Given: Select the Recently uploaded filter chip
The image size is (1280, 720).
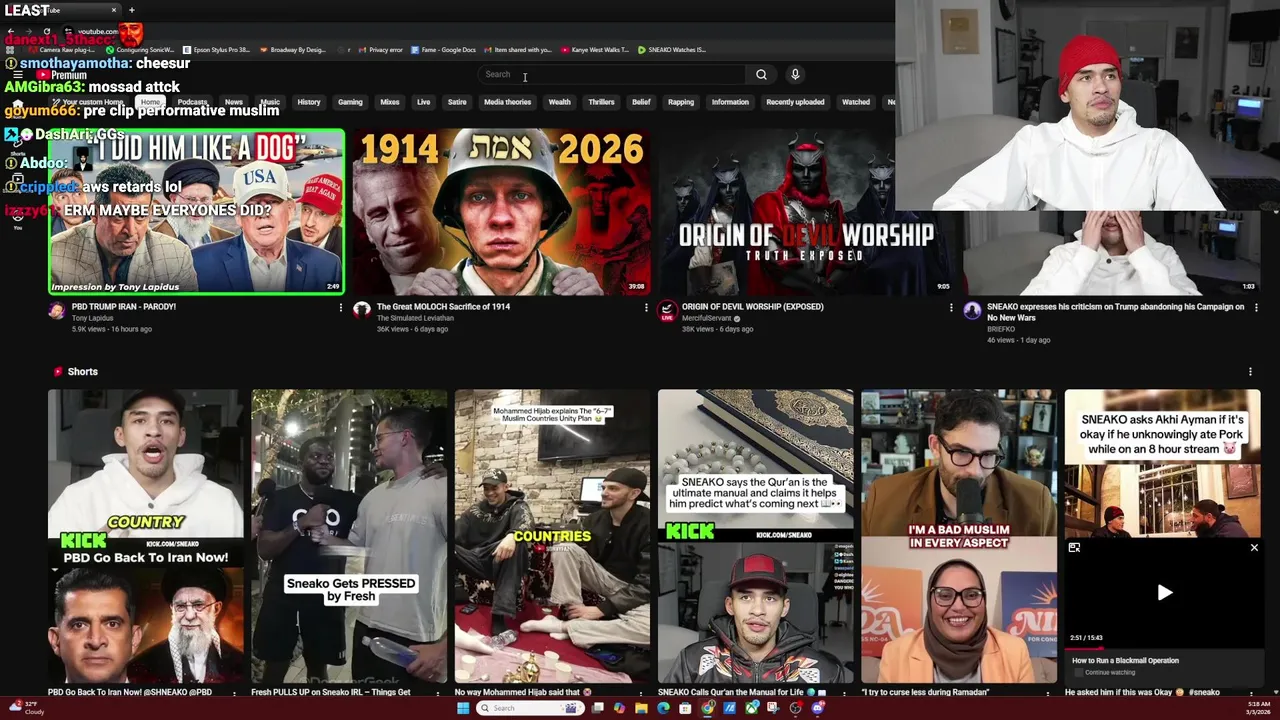Looking at the screenshot, I should point(795,102).
